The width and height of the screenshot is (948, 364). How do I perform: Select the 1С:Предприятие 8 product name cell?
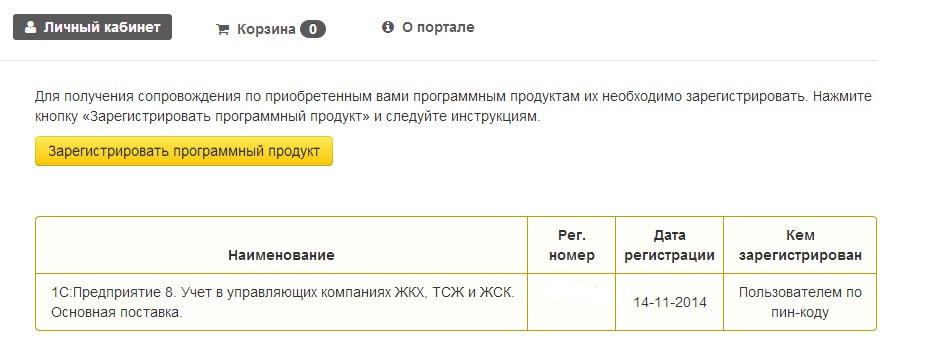pyautogui.click(x=281, y=302)
